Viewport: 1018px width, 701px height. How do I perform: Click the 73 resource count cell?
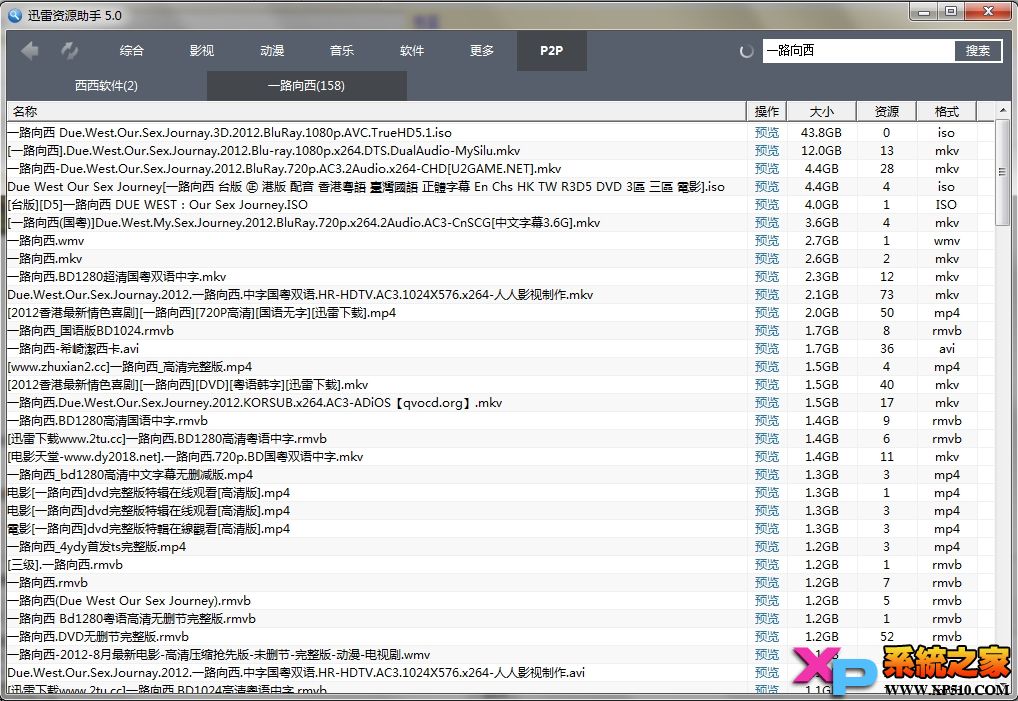point(887,295)
